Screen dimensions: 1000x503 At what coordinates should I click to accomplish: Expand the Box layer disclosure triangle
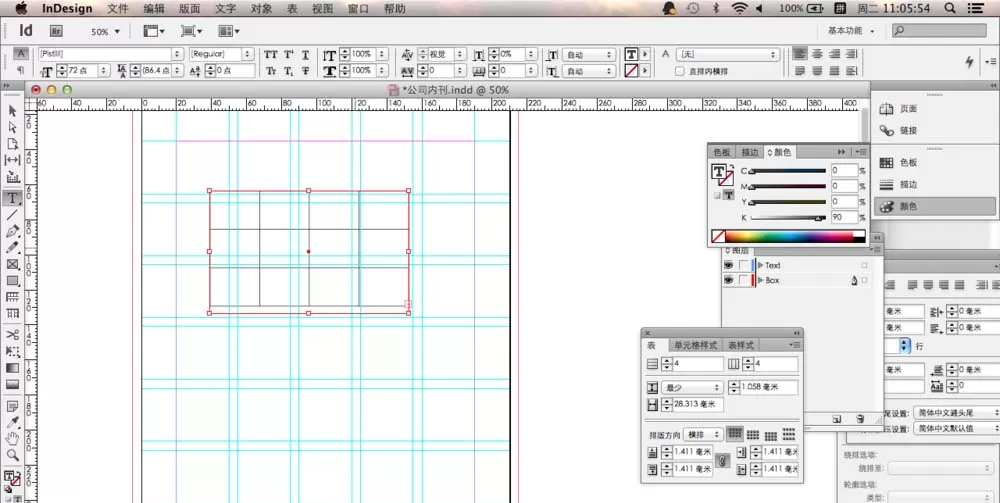760,280
